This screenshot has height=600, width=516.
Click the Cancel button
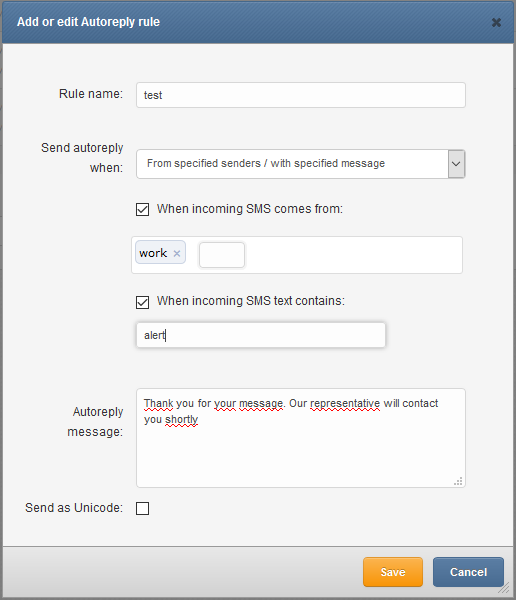[468, 572]
